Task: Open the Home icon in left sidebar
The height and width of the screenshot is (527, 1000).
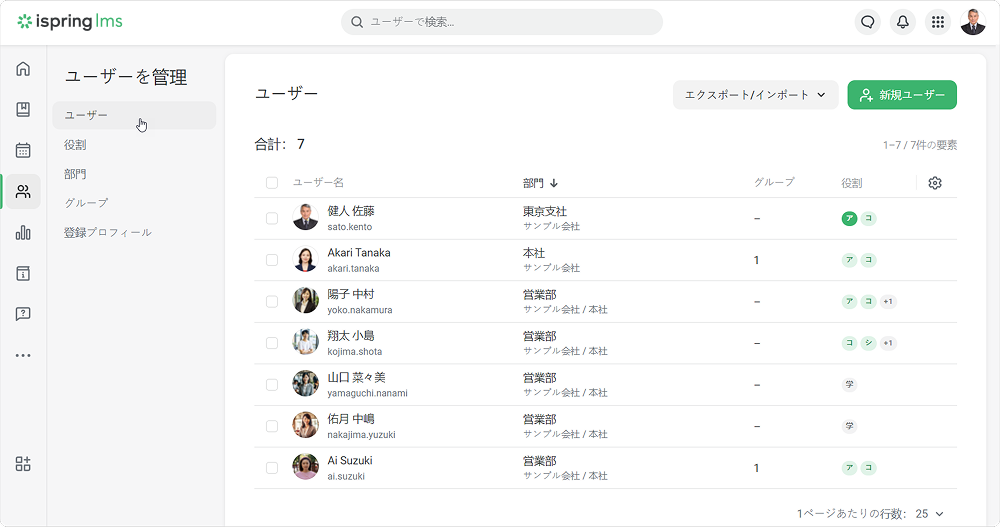Action: tap(23, 69)
